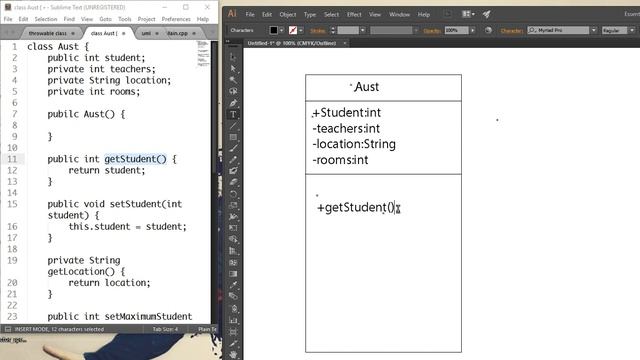Screen dimensions: 640x360
Task: Select the Artboard tool
Action: click(x=233, y=332)
